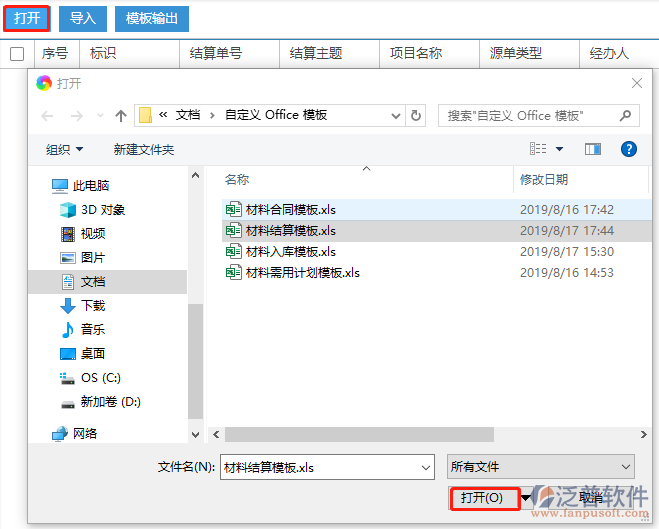Go up one folder level
This screenshot has width=659, height=529.
click(x=121, y=116)
